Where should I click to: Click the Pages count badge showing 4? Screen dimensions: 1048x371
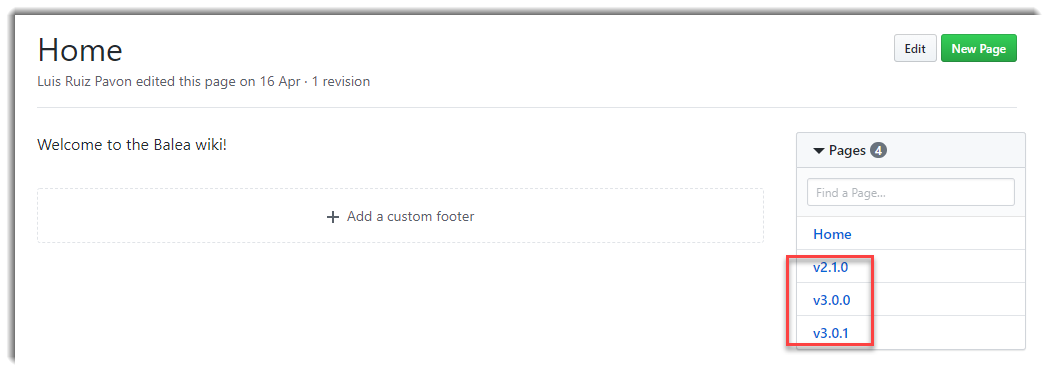coord(879,150)
